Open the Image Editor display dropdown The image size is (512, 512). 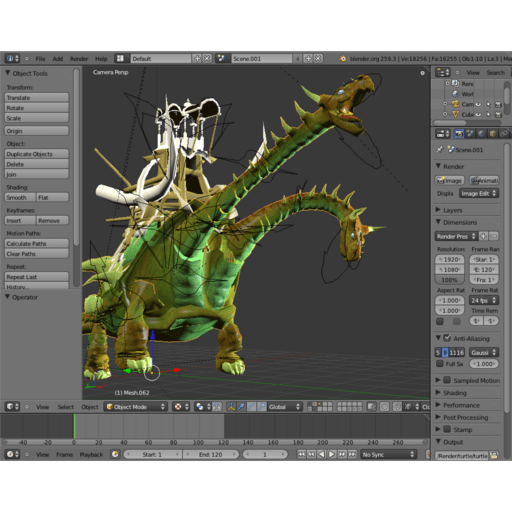(x=479, y=193)
